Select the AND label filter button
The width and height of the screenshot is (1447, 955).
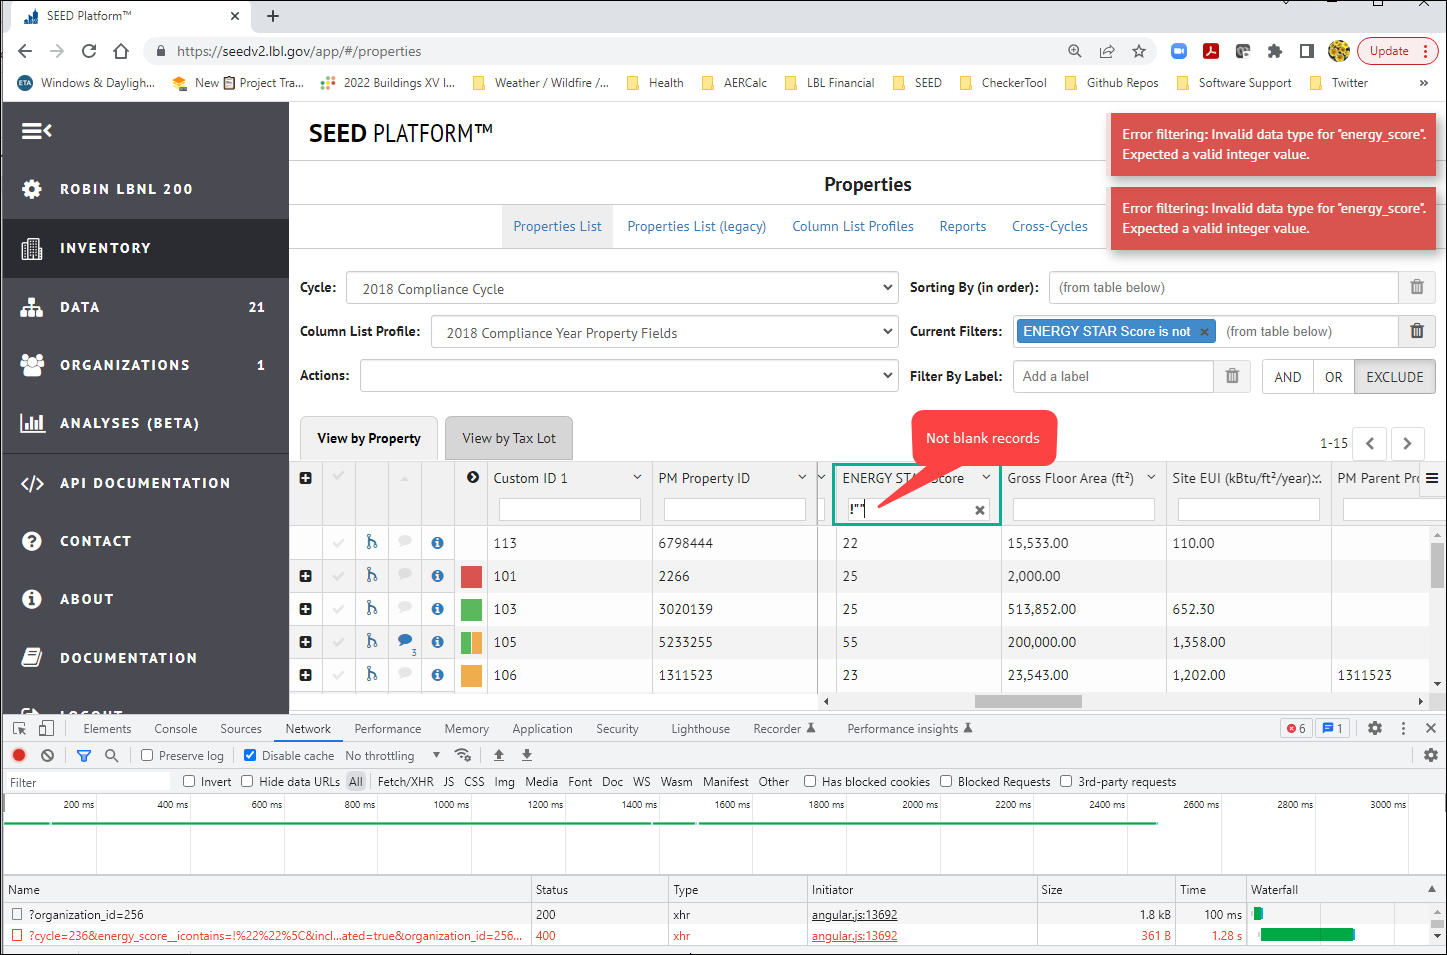1288,377
